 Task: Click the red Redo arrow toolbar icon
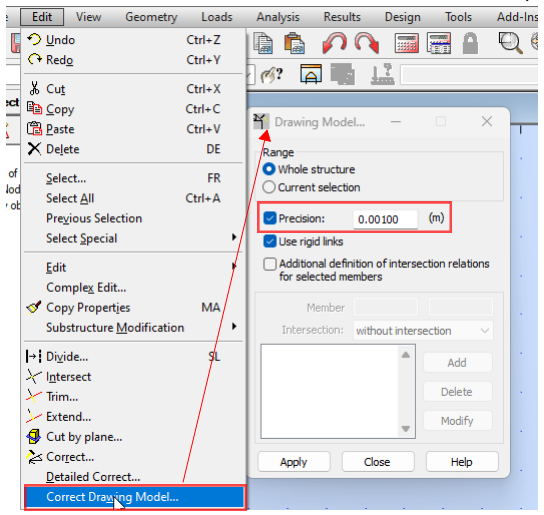point(367,43)
